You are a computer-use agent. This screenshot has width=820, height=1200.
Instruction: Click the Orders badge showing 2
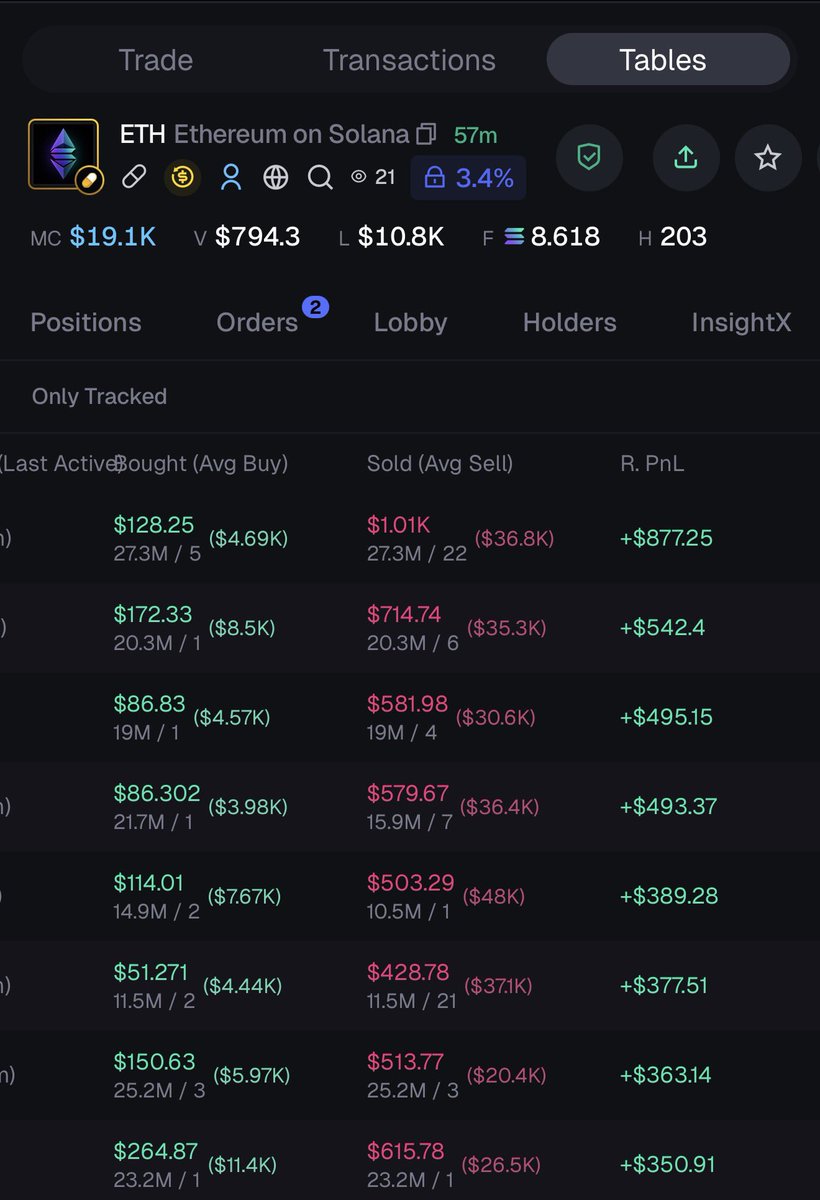(315, 307)
